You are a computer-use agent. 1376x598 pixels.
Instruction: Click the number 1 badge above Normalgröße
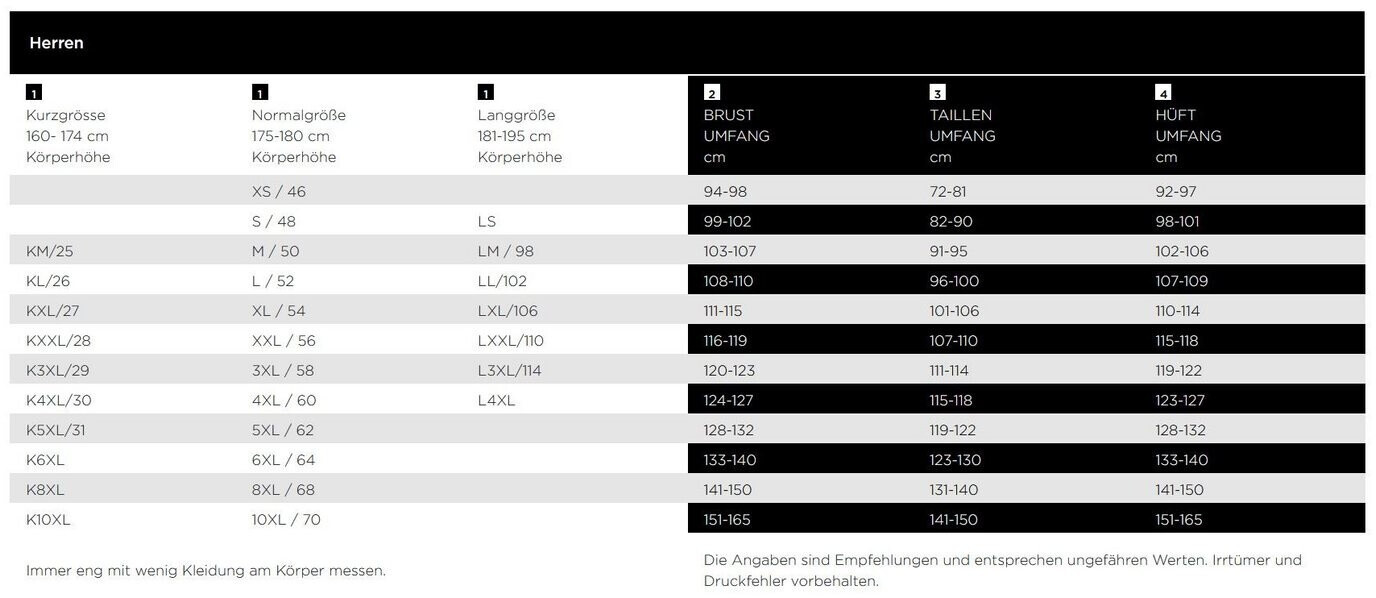[260, 93]
